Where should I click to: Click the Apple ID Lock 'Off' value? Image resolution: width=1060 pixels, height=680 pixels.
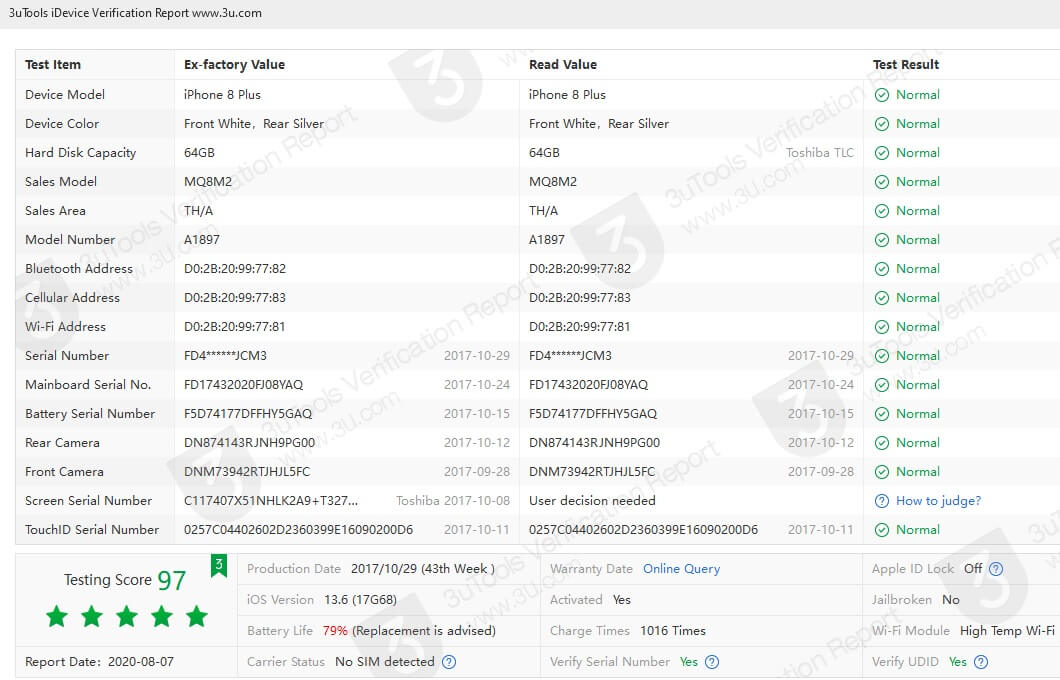pos(973,569)
